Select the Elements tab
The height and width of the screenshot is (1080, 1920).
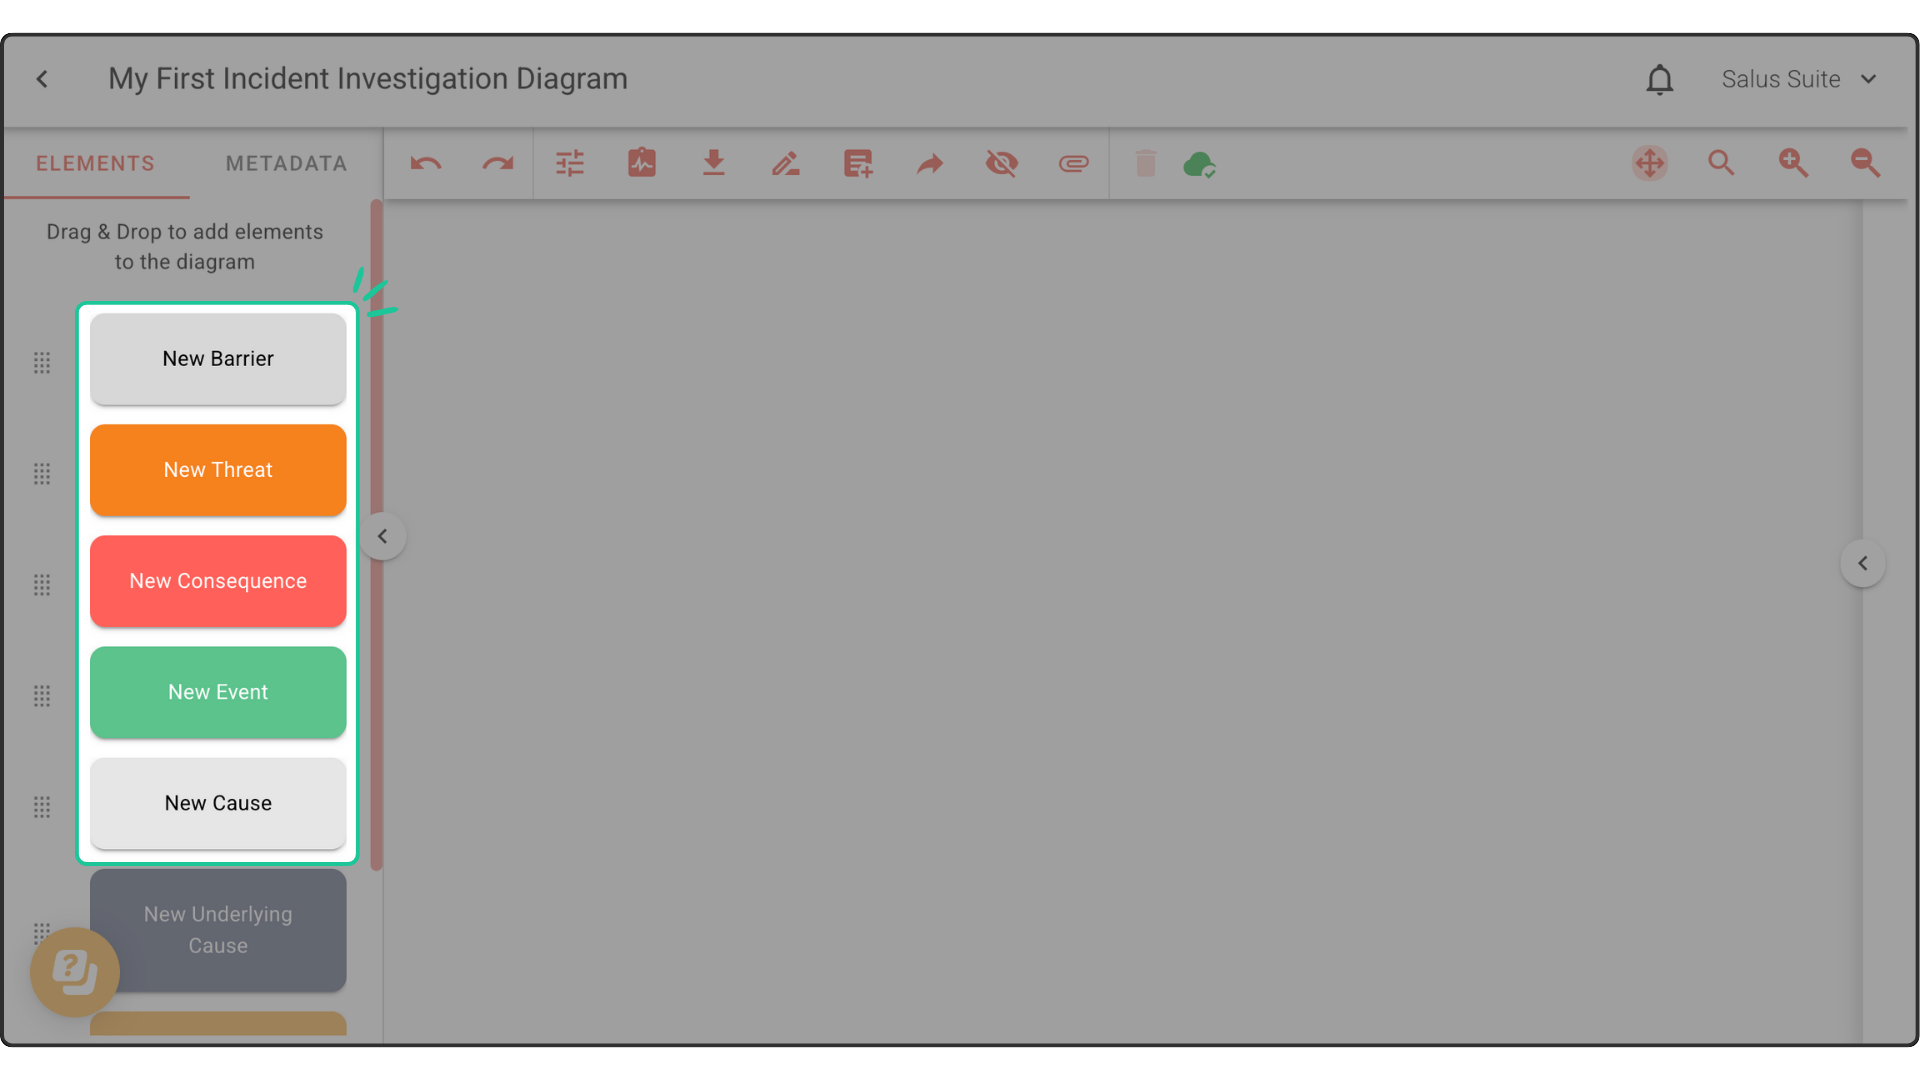[x=96, y=163]
